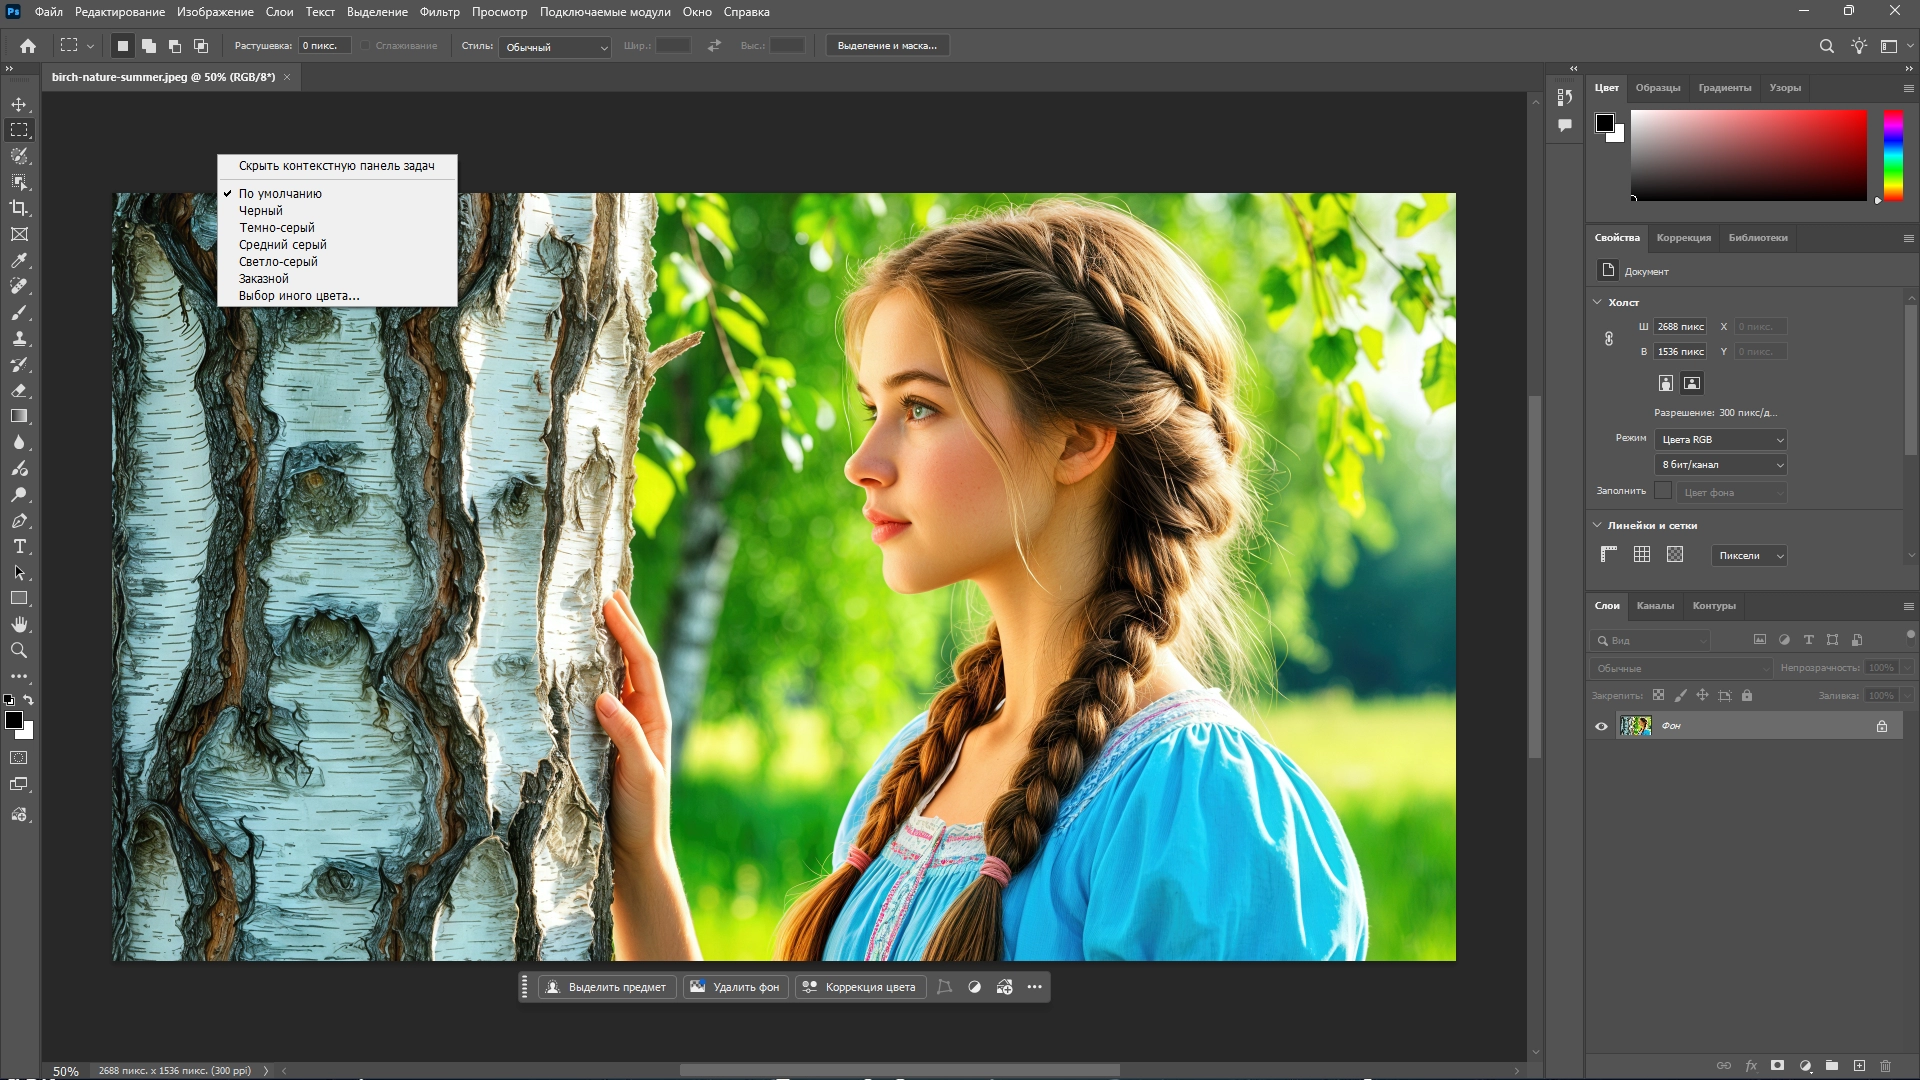Image resolution: width=1920 pixels, height=1080 pixels.
Task: Select the Hand tool
Action: pos(19,624)
